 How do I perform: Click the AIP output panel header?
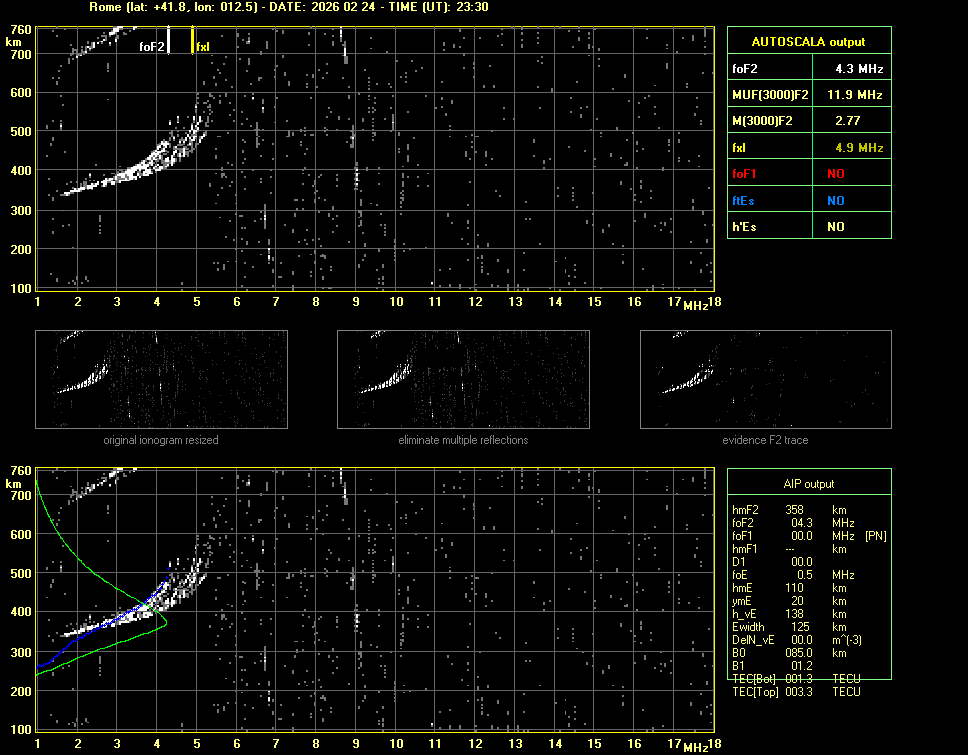coord(808,484)
